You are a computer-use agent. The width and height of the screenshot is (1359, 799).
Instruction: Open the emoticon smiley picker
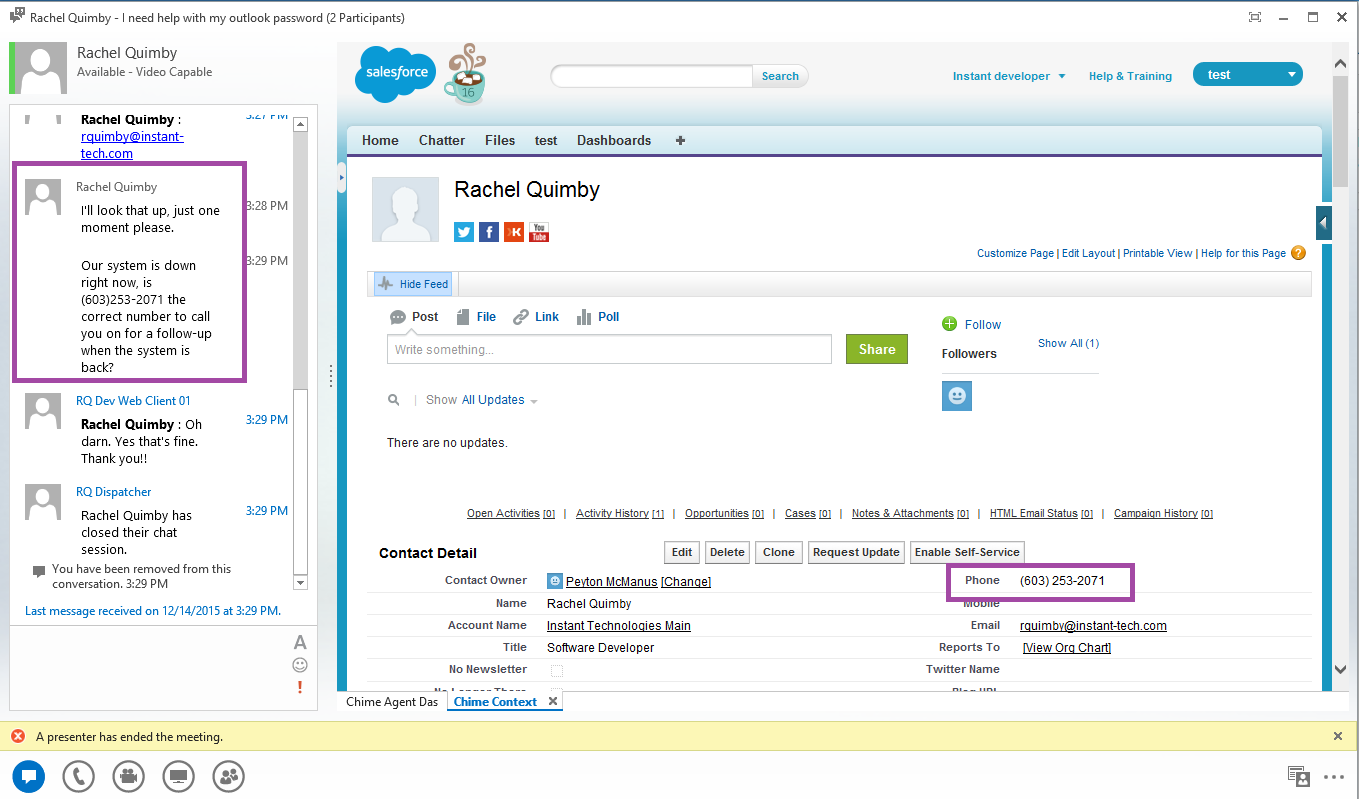300,665
